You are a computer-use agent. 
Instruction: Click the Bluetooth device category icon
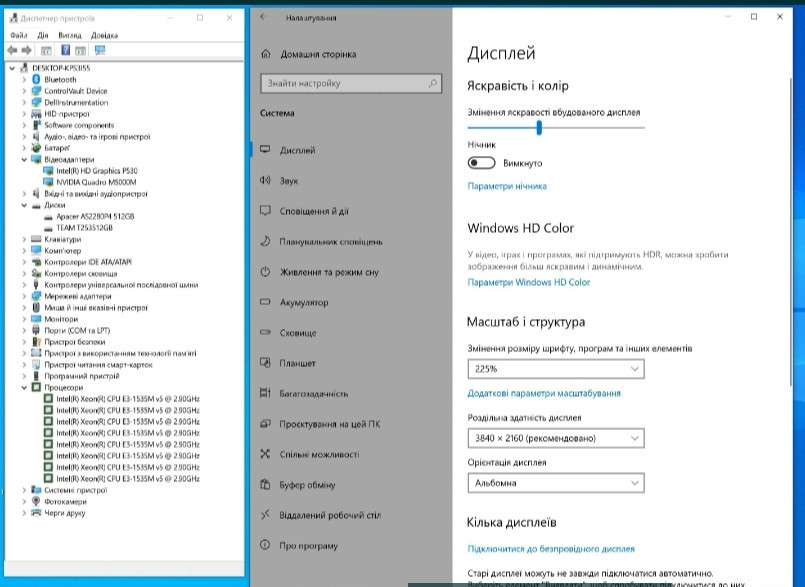37,79
